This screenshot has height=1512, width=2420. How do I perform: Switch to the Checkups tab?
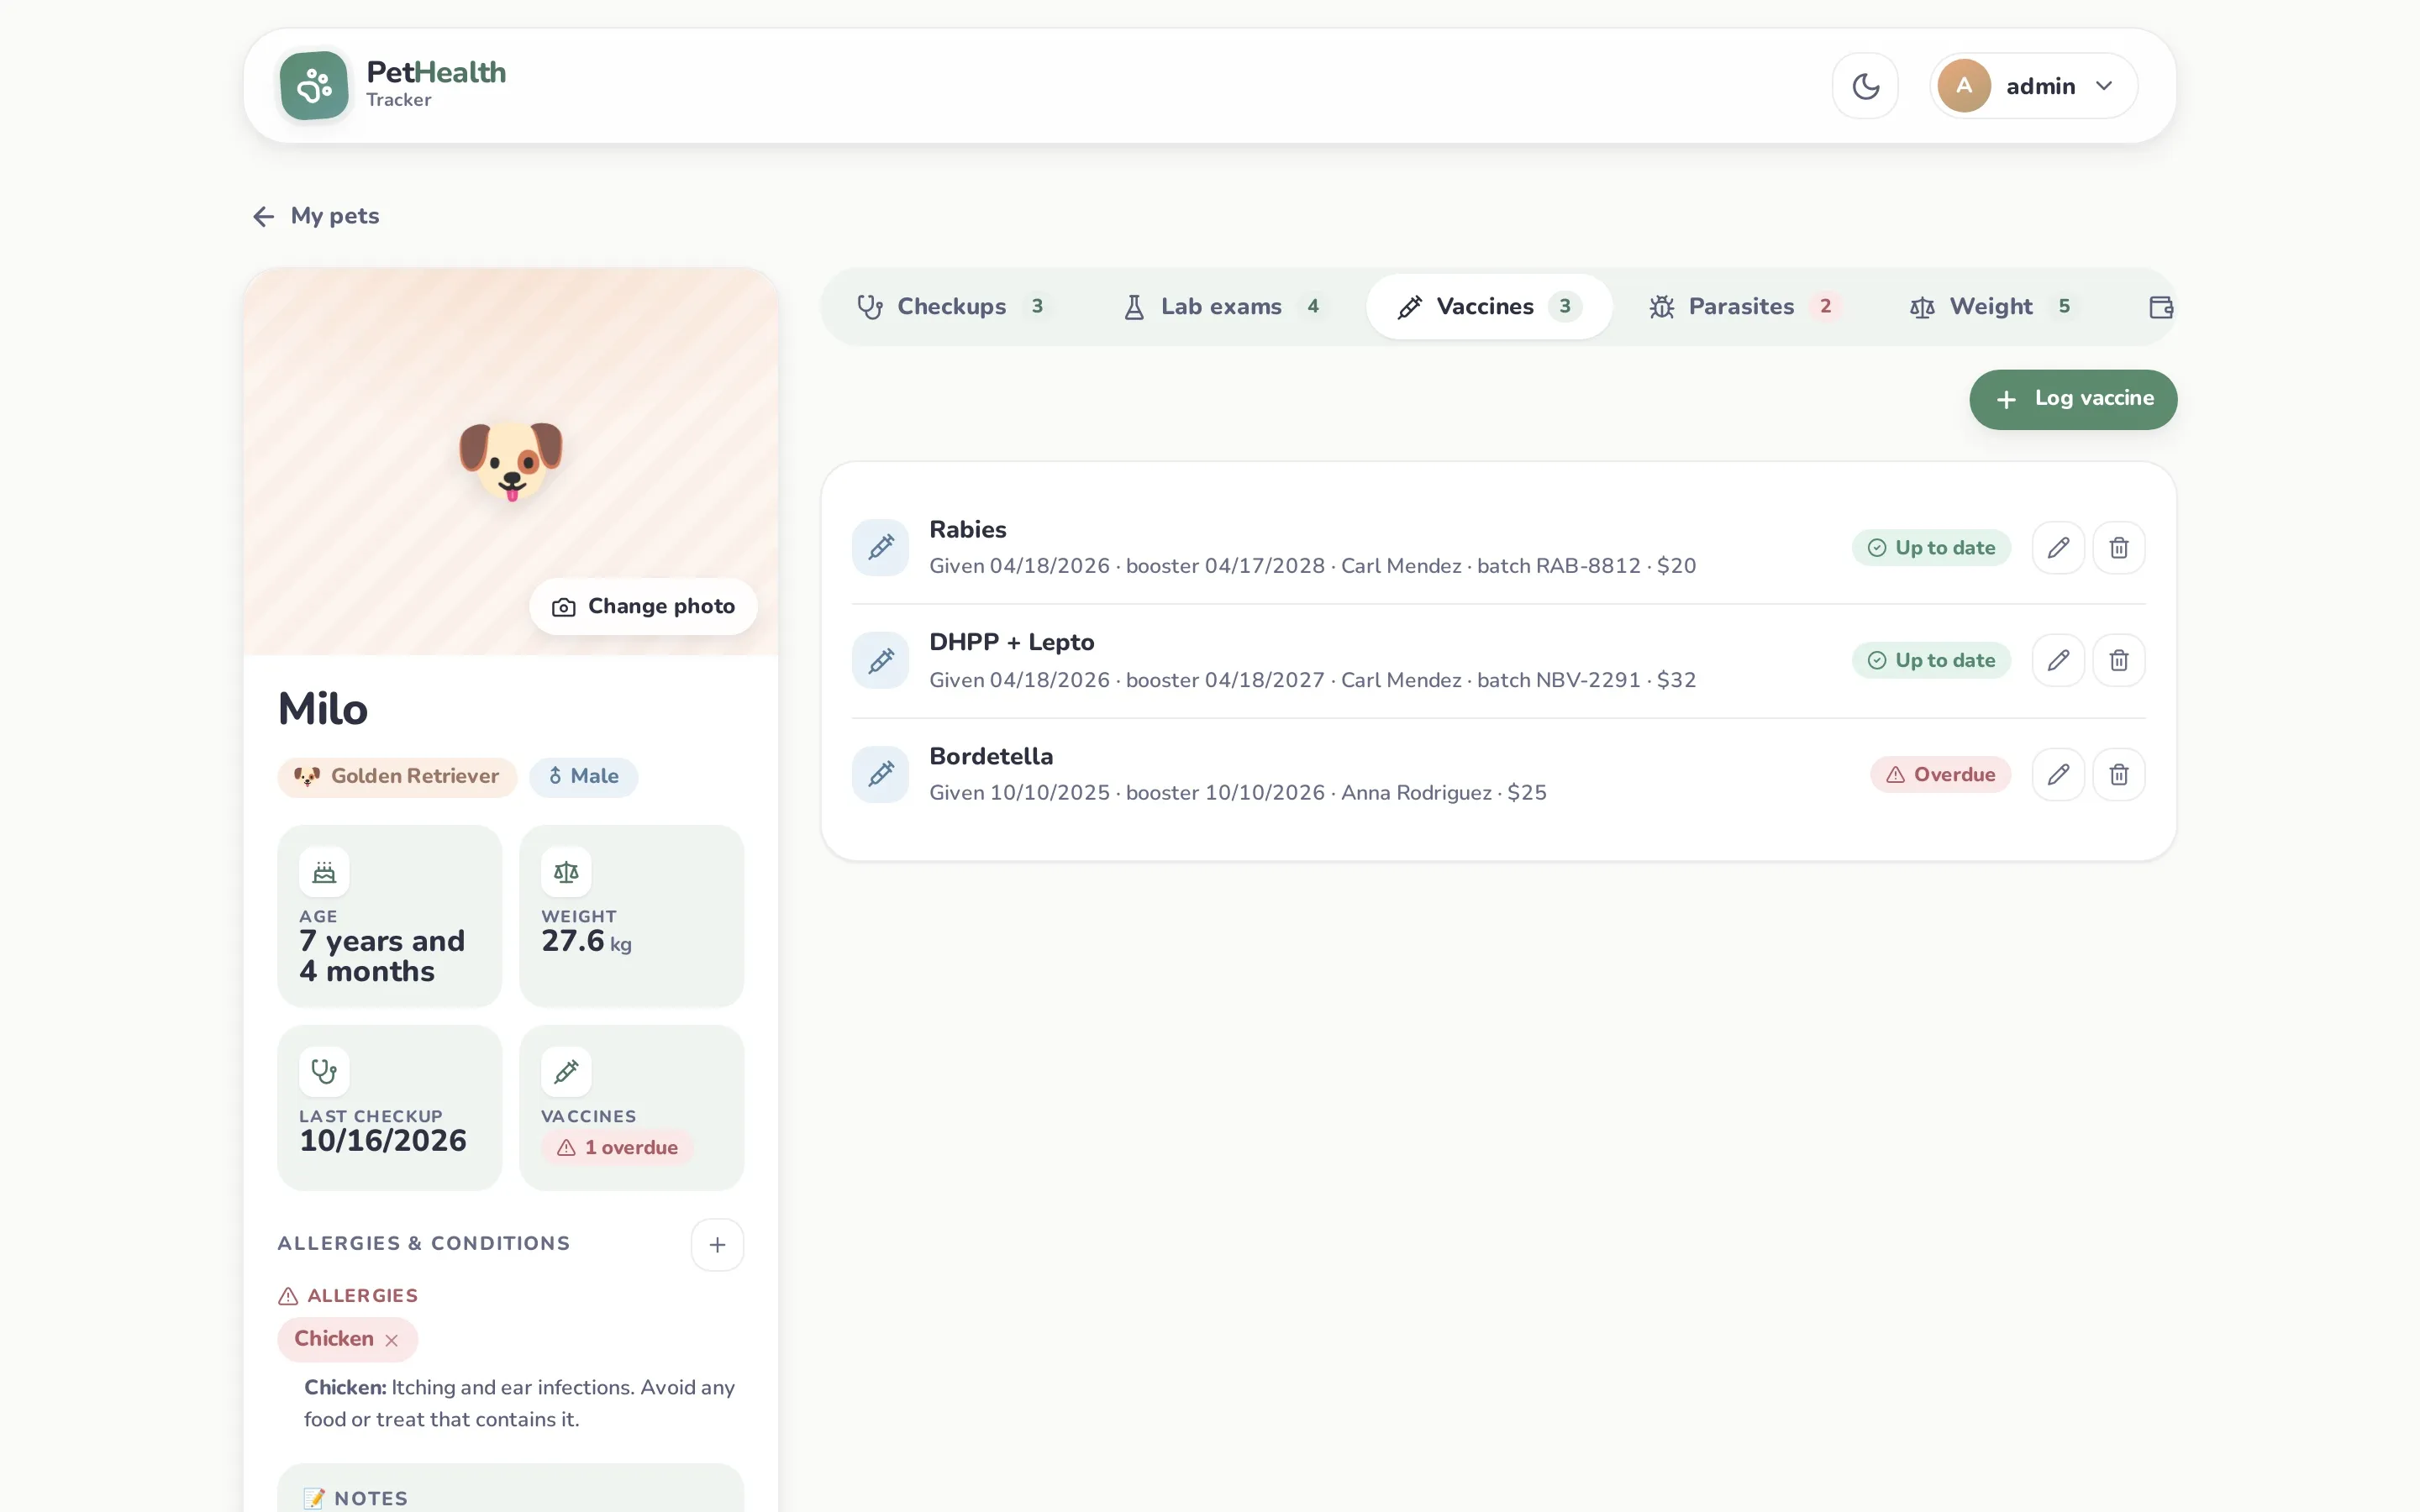click(x=952, y=307)
